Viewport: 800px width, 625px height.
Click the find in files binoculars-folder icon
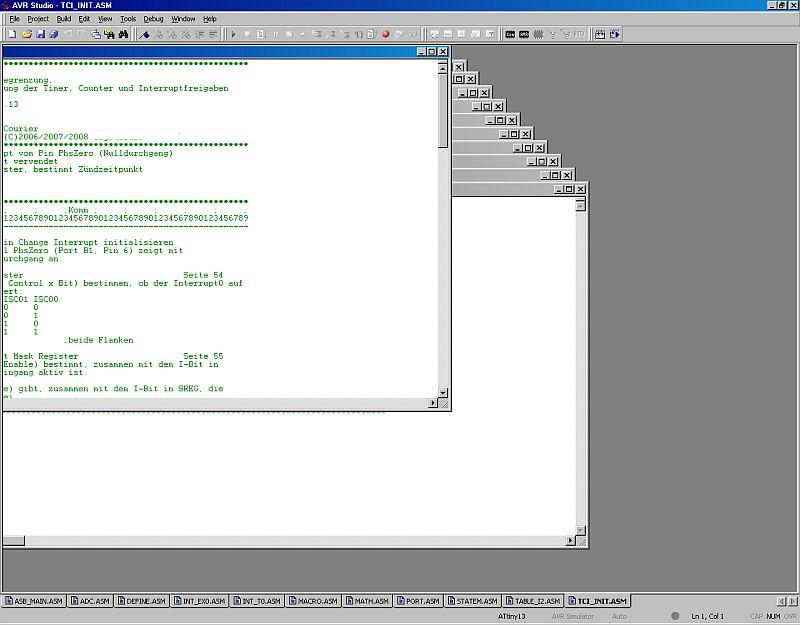pyautogui.click(x=109, y=34)
